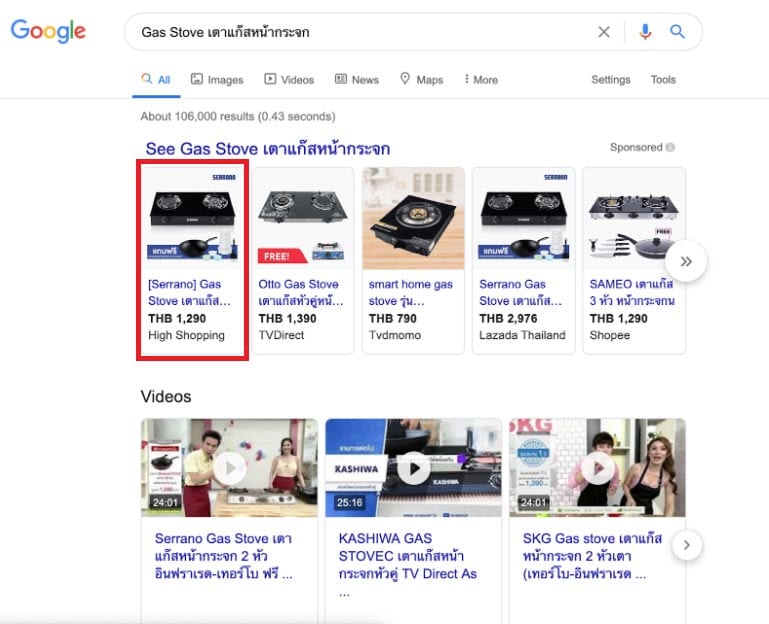
Task: Click the High Shopping seller name
Action: point(186,335)
